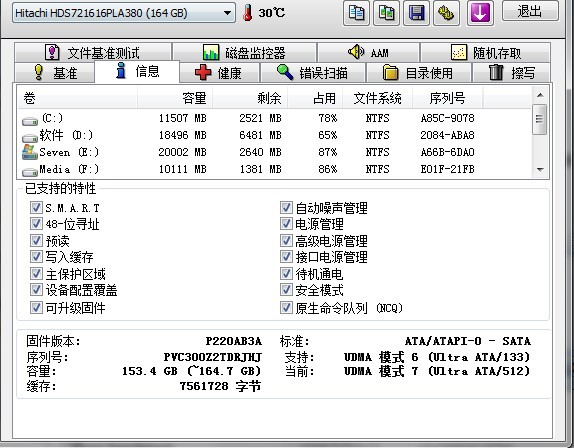Toggle the 写入缓存 checkbox

(36, 257)
